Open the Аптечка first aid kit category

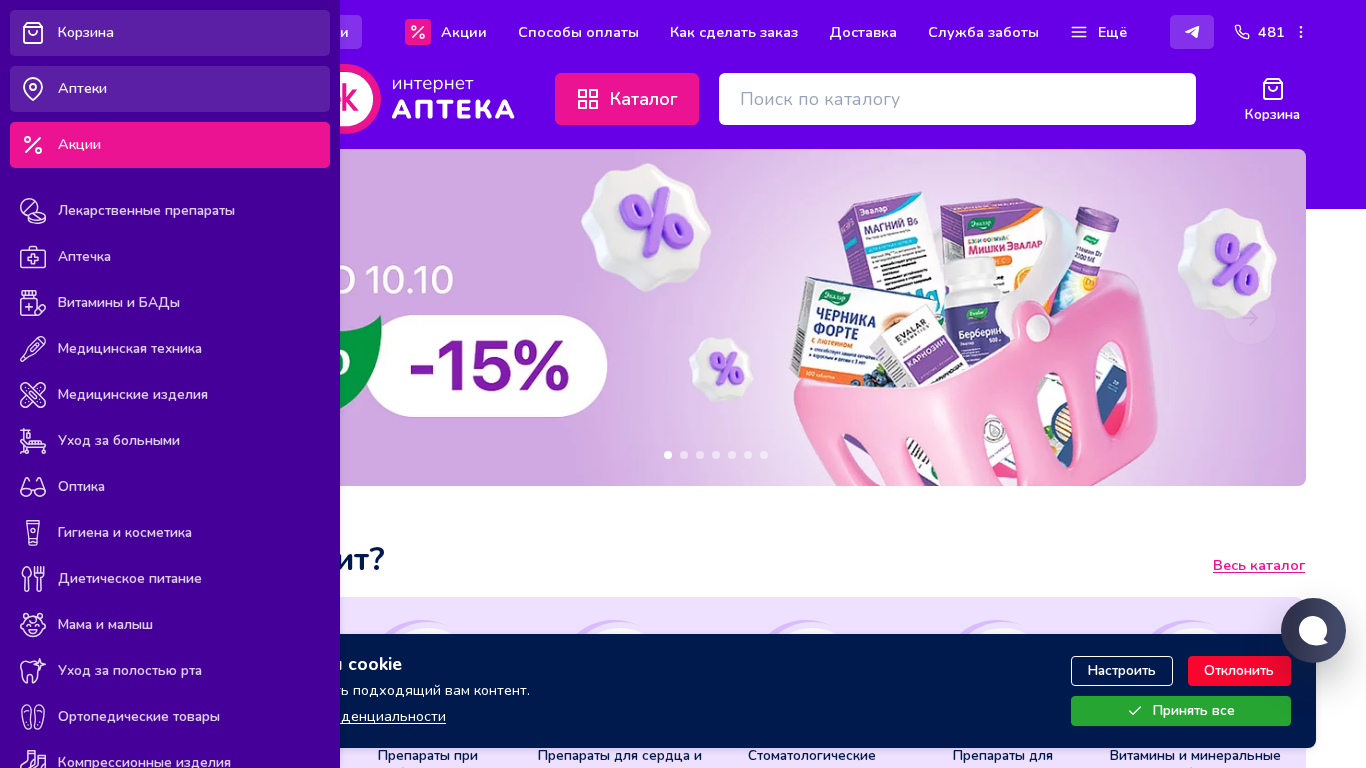click(x=170, y=257)
